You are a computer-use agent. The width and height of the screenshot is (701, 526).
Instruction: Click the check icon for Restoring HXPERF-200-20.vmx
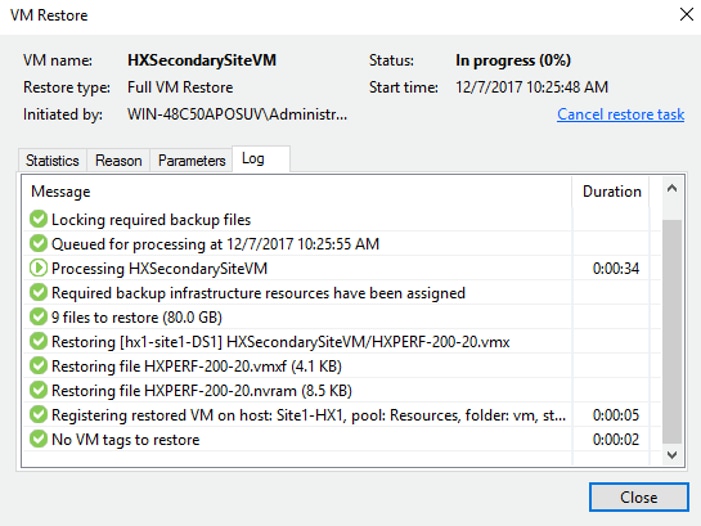pyautogui.click(x=38, y=341)
